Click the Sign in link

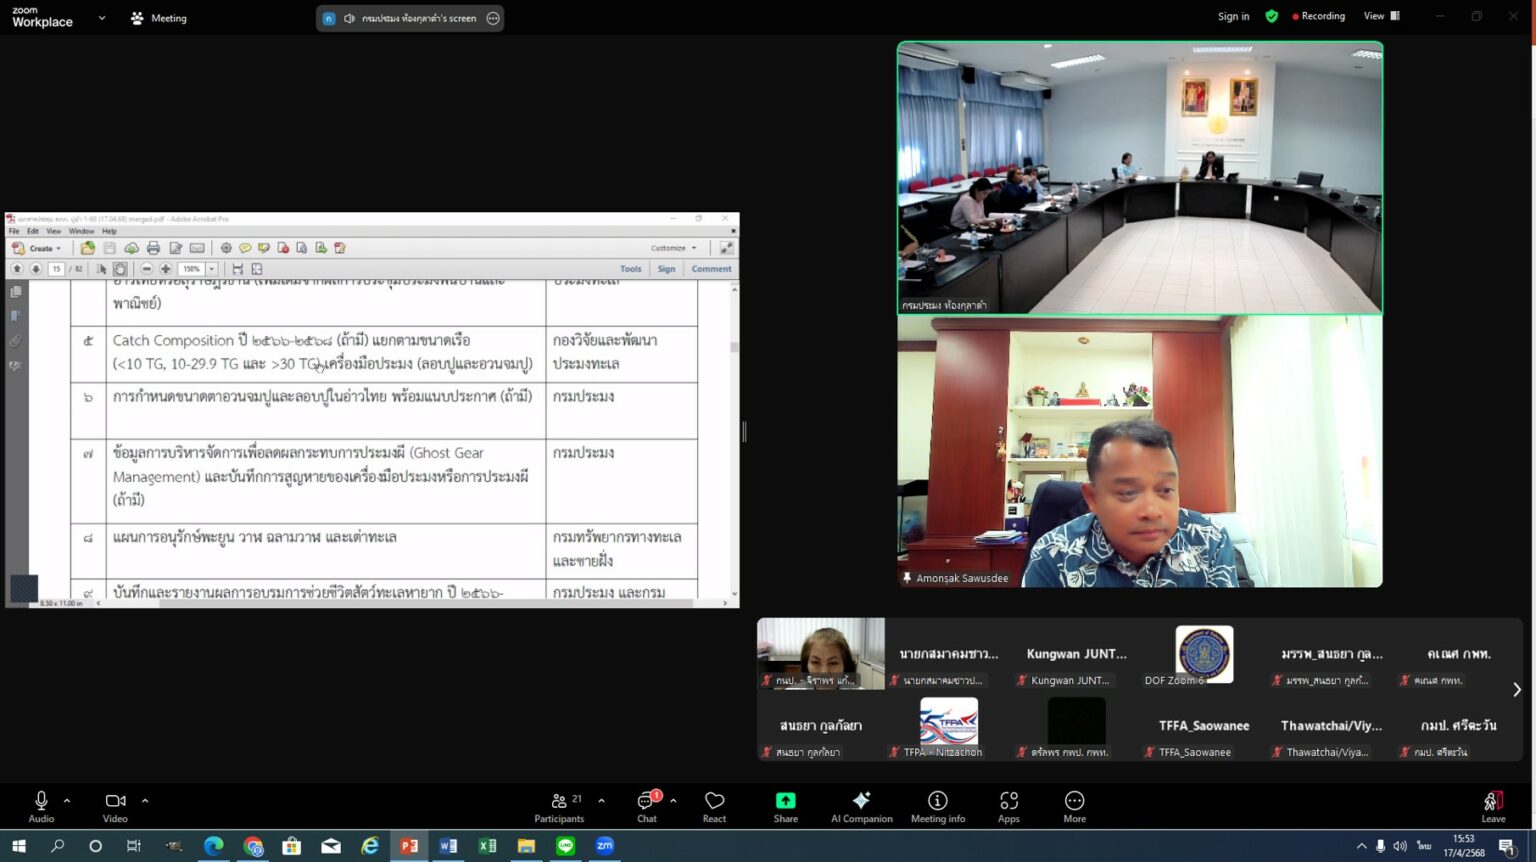tap(1233, 16)
